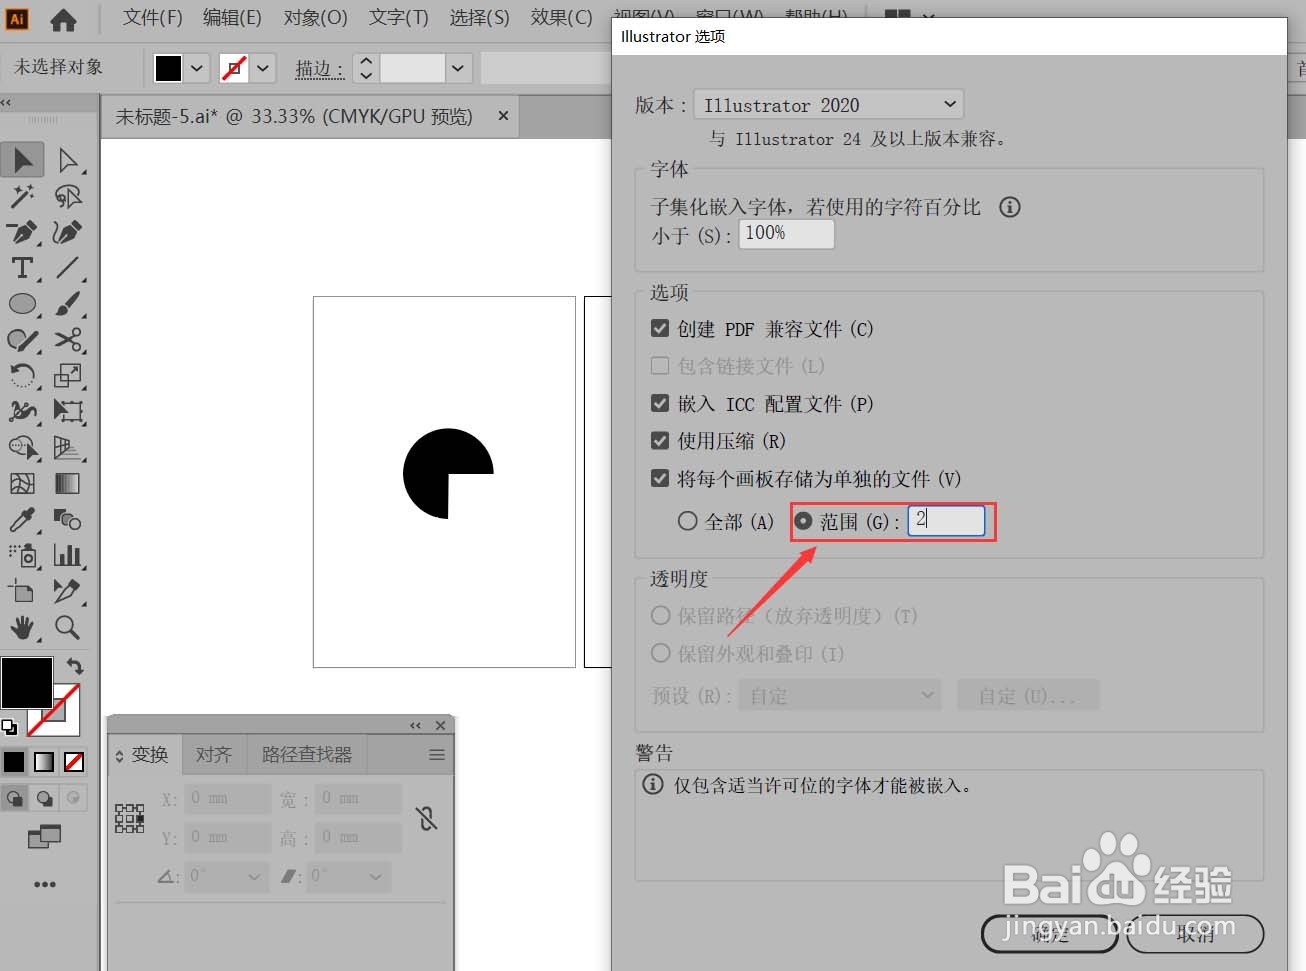Image resolution: width=1306 pixels, height=971 pixels.
Task: Apply Gradient fill mode
Action: (x=44, y=762)
